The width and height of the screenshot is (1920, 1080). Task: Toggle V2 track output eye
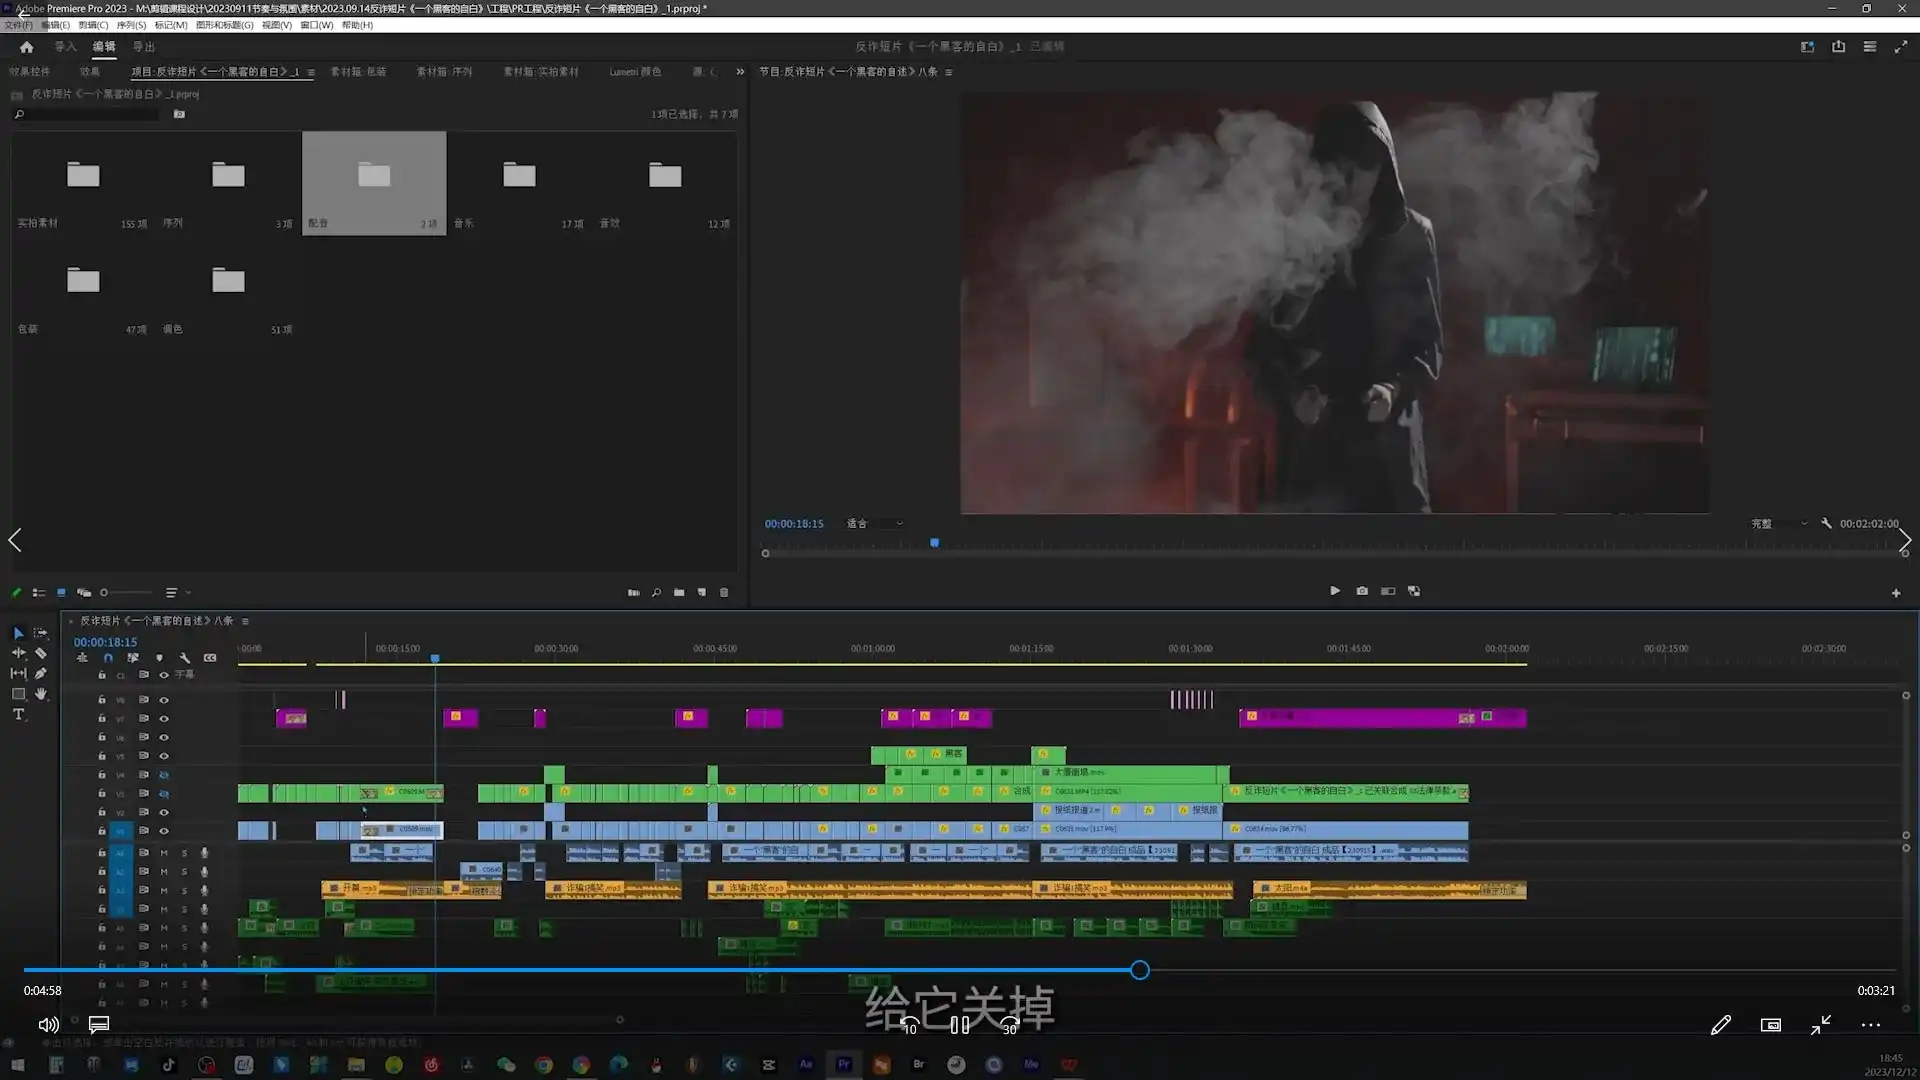pyautogui.click(x=164, y=812)
